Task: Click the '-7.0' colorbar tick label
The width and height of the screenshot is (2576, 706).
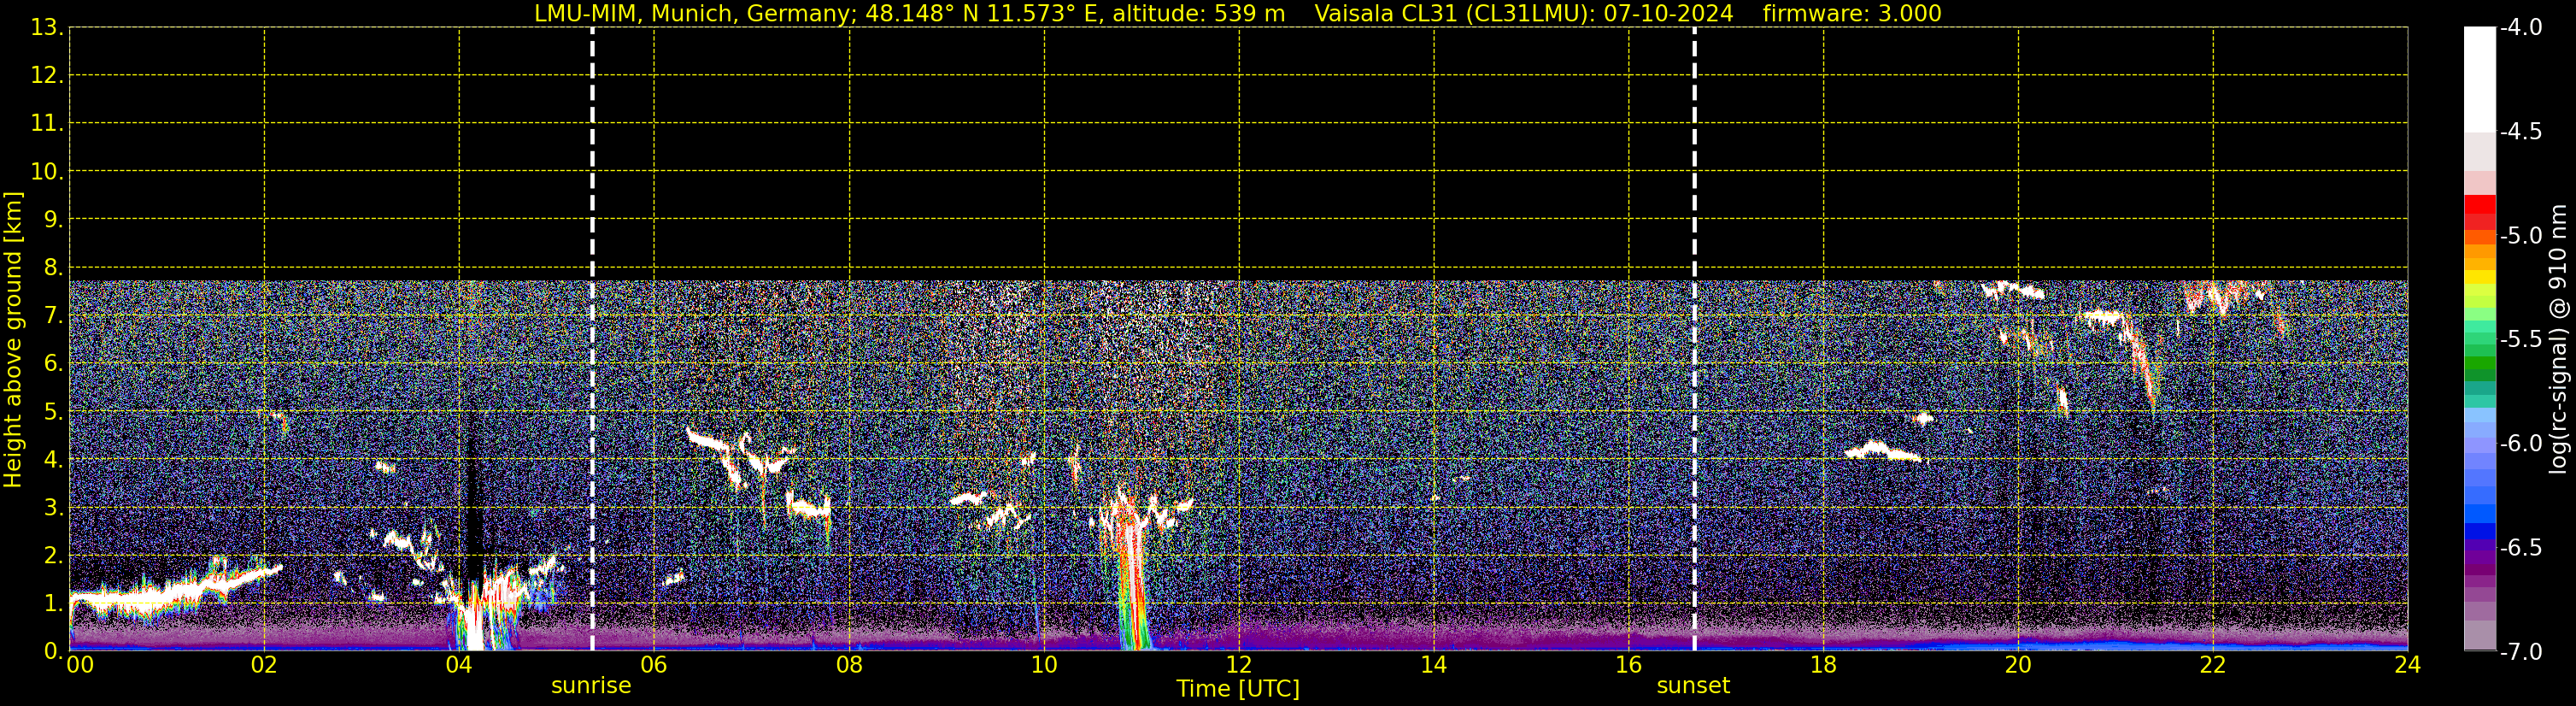Action: coord(2520,652)
